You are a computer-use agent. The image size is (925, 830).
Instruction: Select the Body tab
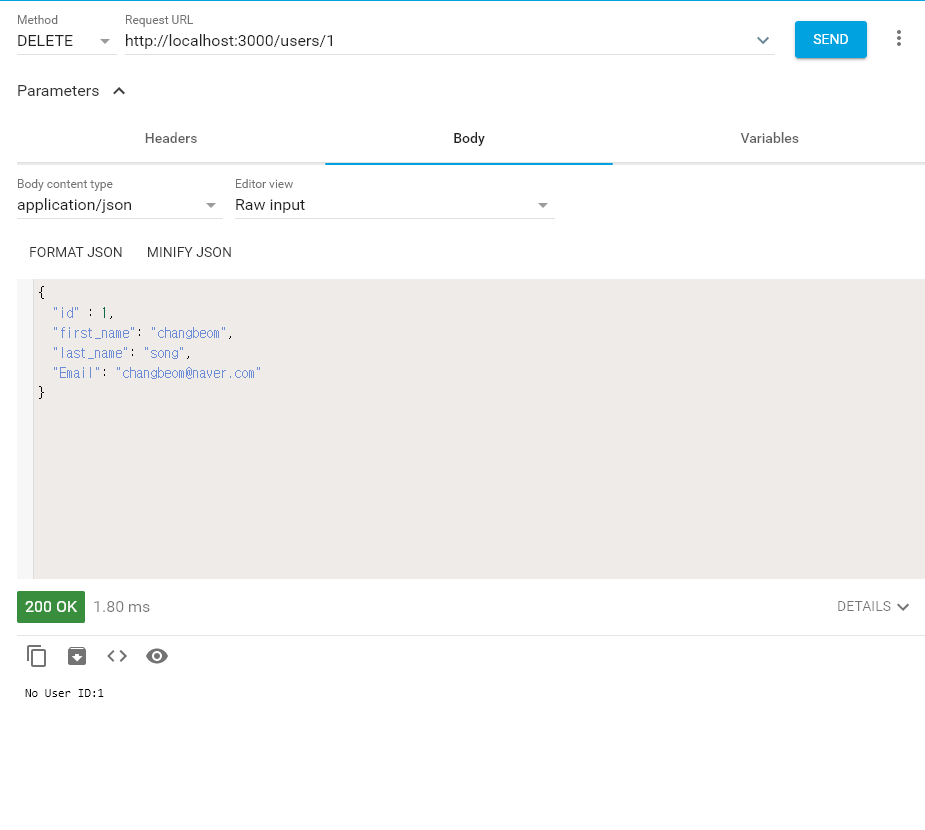[469, 138]
